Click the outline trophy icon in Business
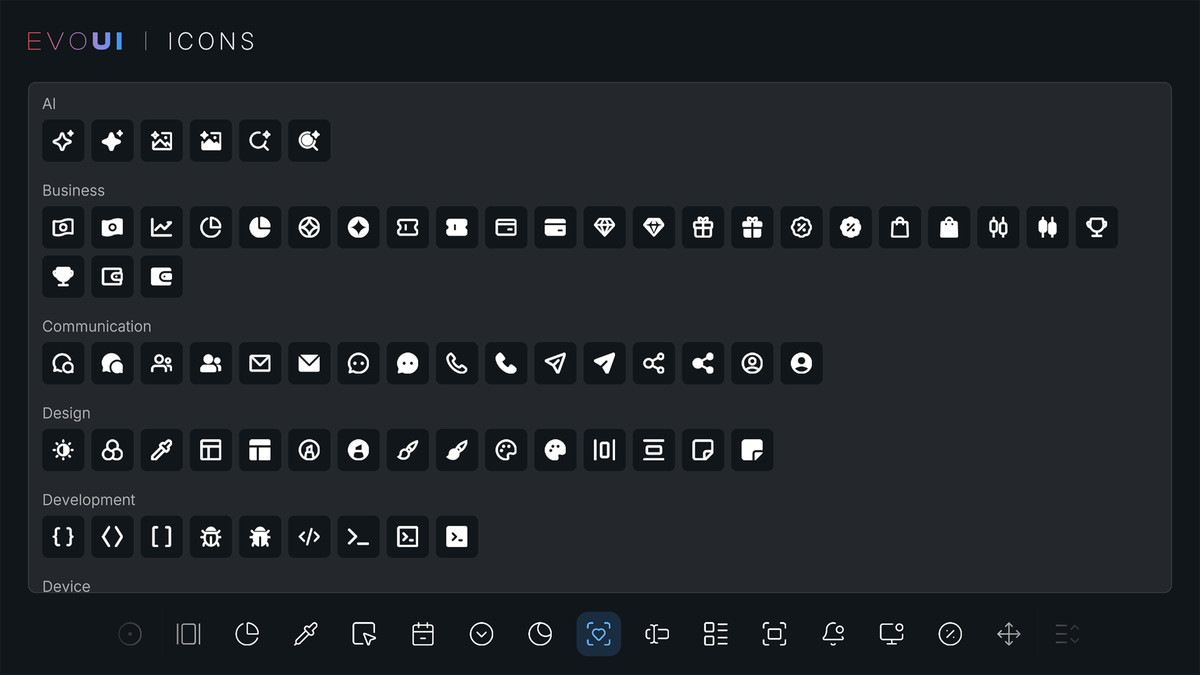Viewport: 1200px width, 675px height. 1097,228
